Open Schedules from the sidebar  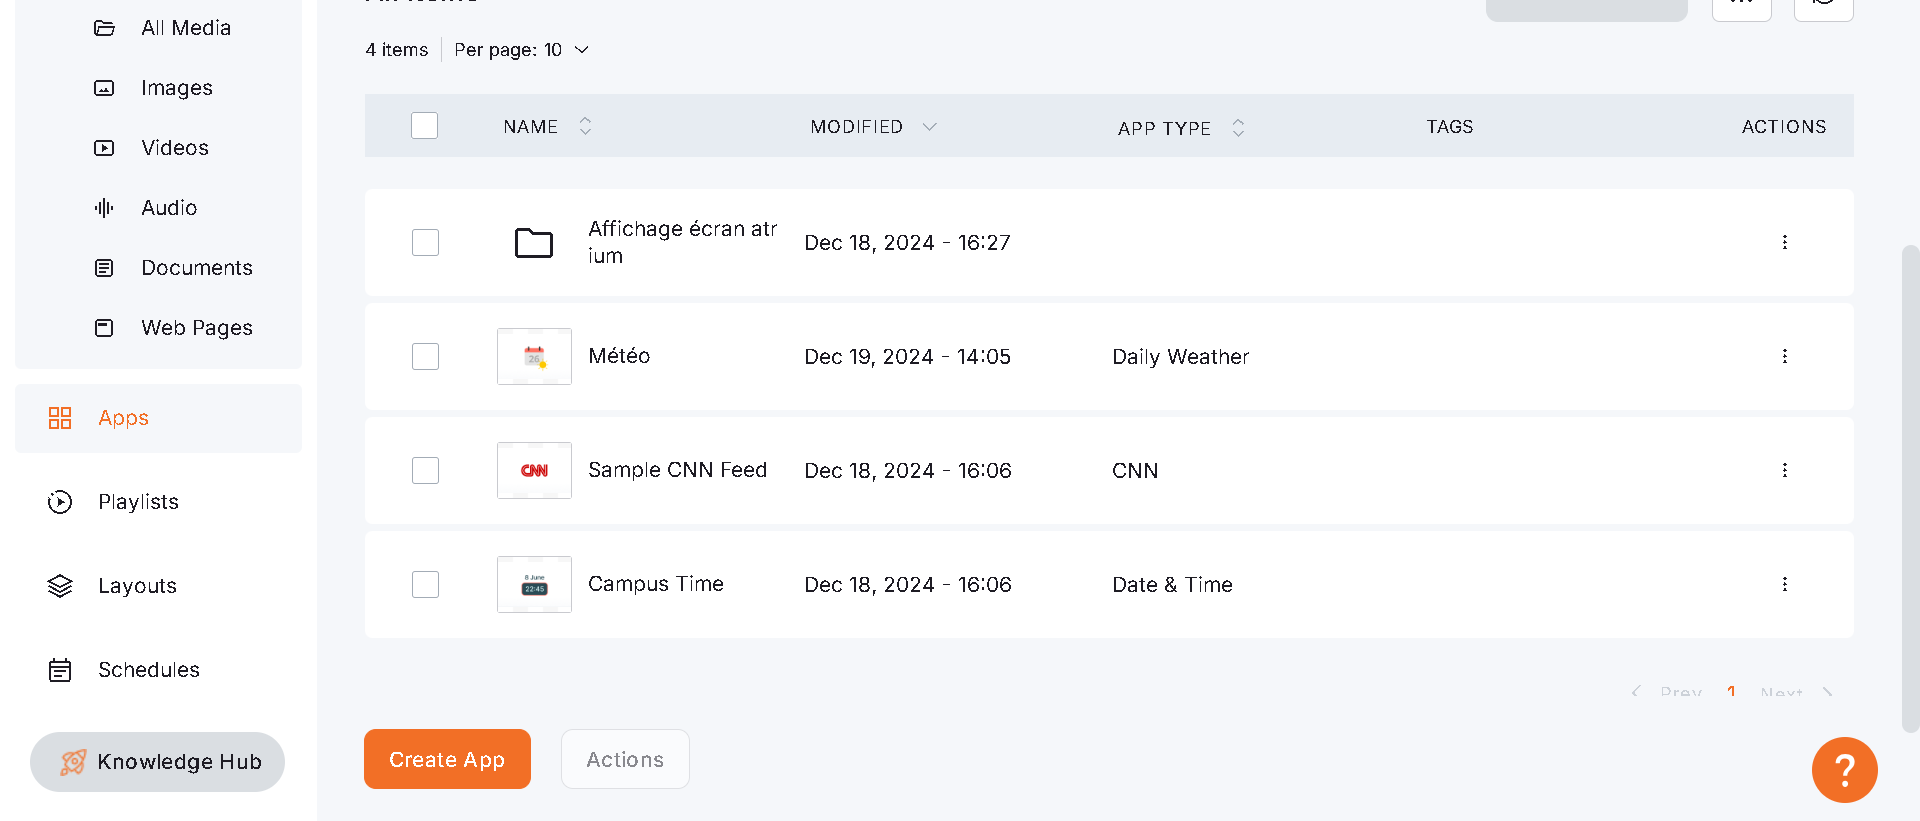click(x=148, y=670)
